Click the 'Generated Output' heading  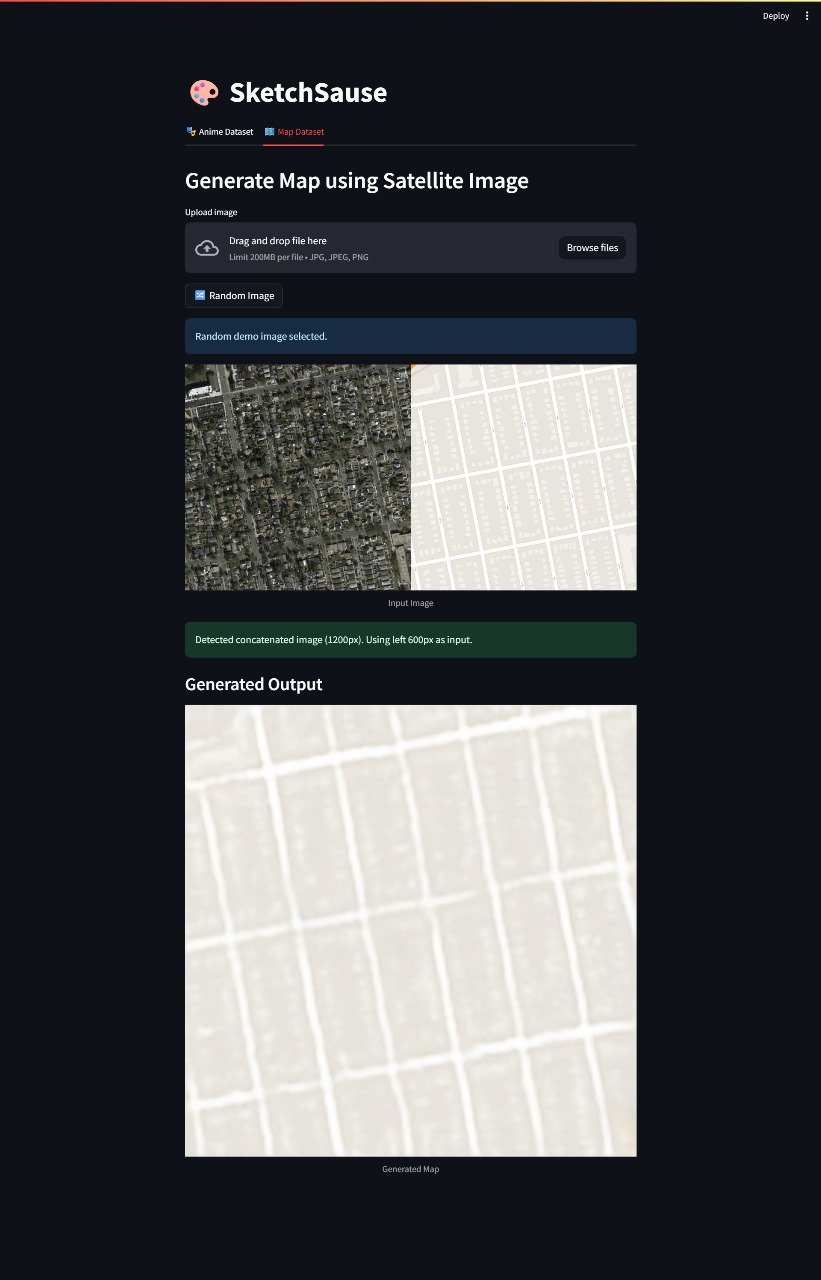(x=254, y=685)
